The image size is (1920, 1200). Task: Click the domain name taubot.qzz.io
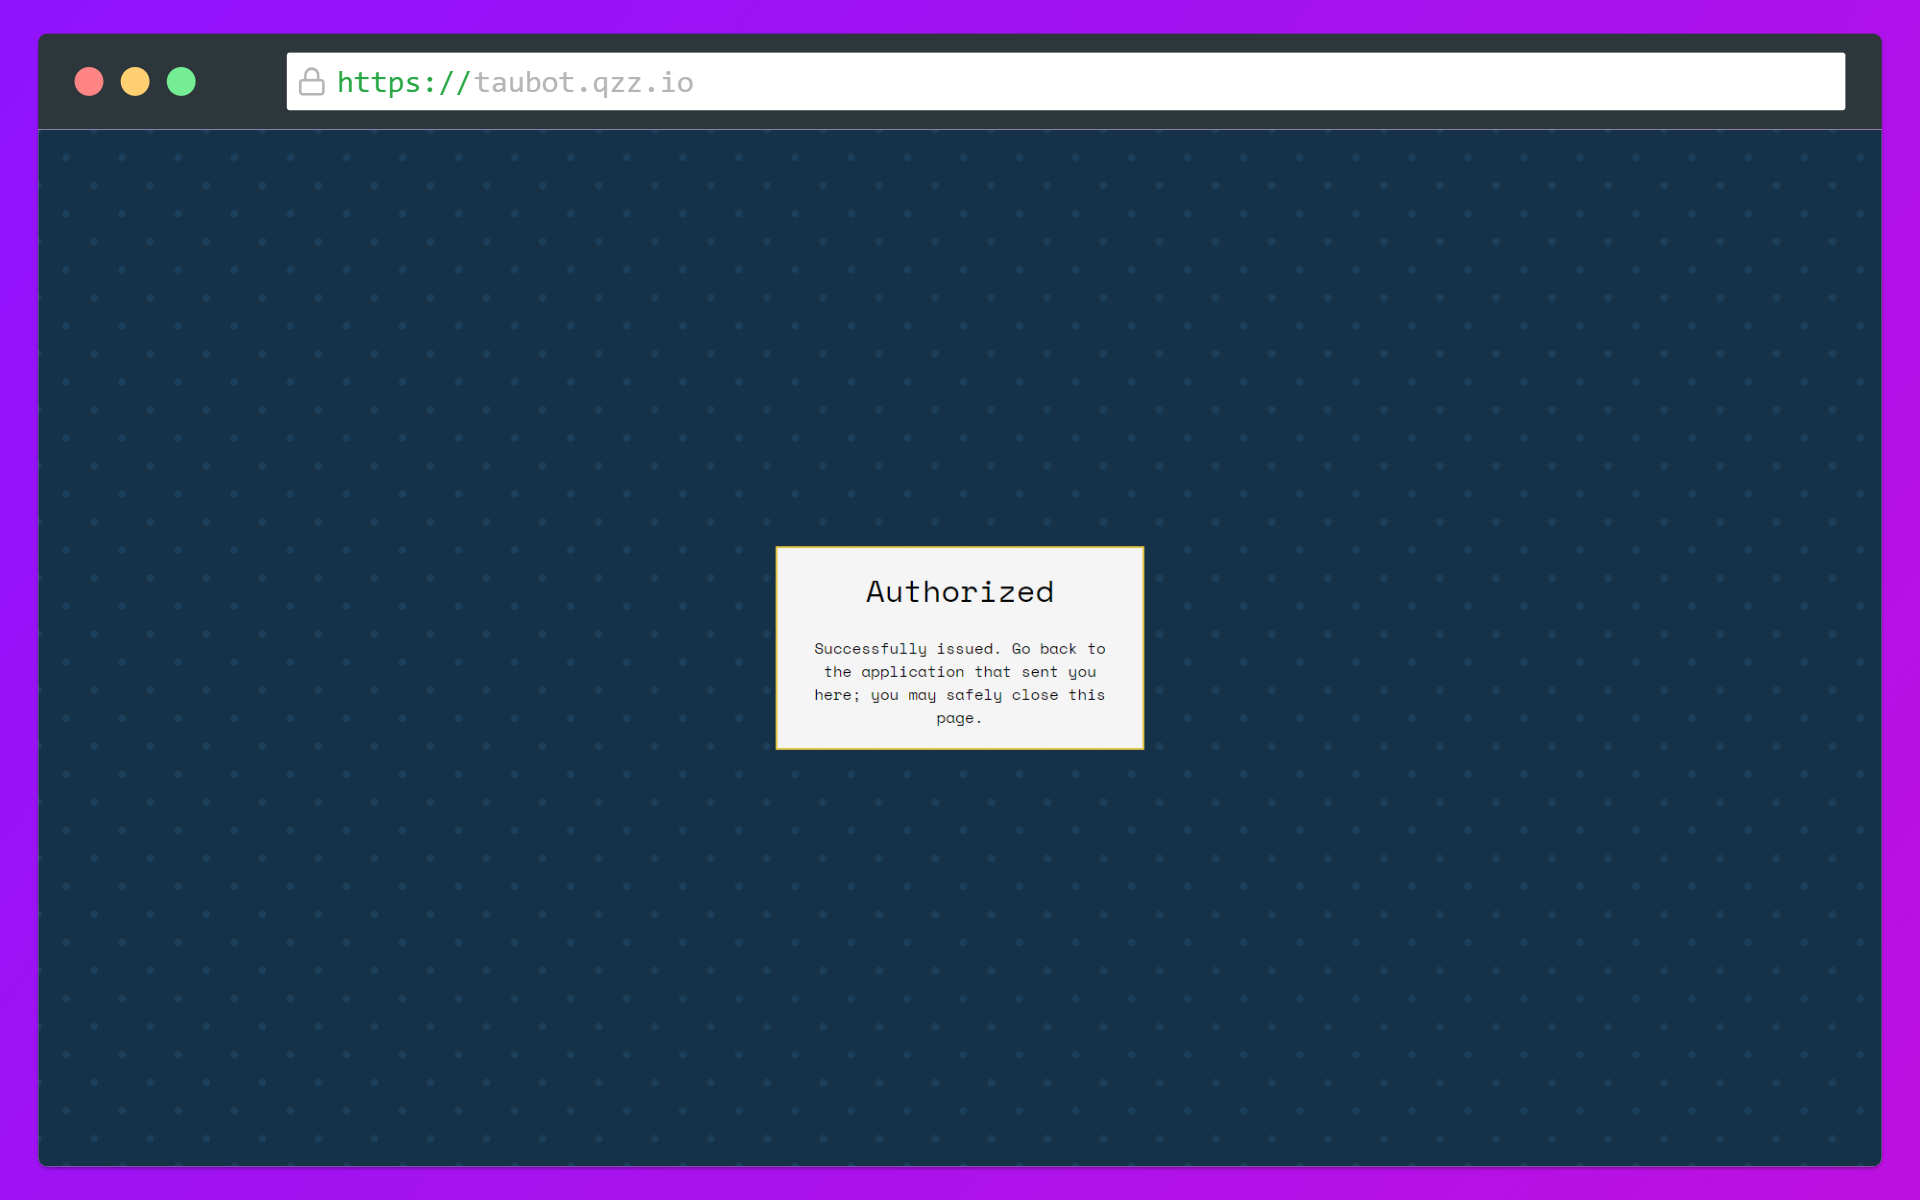click(583, 82)
